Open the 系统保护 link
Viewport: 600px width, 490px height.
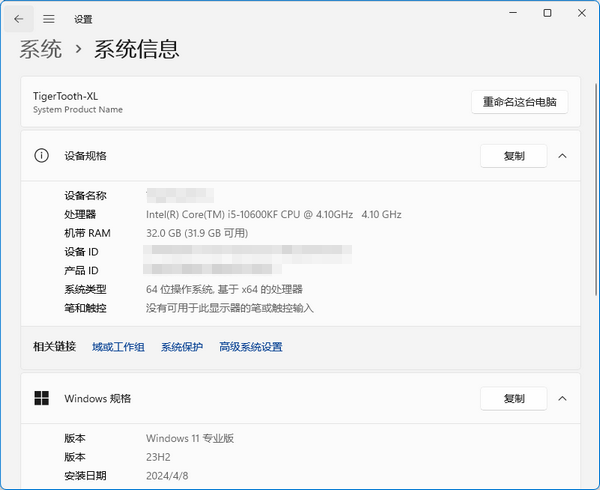point(182,347)
